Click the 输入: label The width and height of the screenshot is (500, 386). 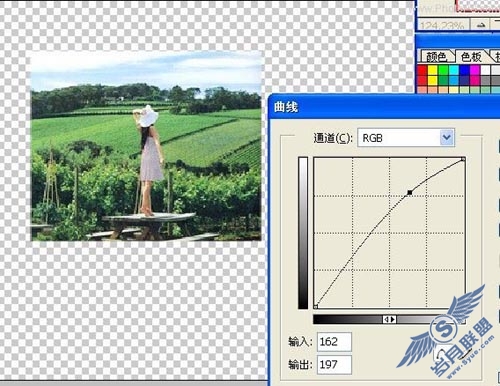(300, 342)
